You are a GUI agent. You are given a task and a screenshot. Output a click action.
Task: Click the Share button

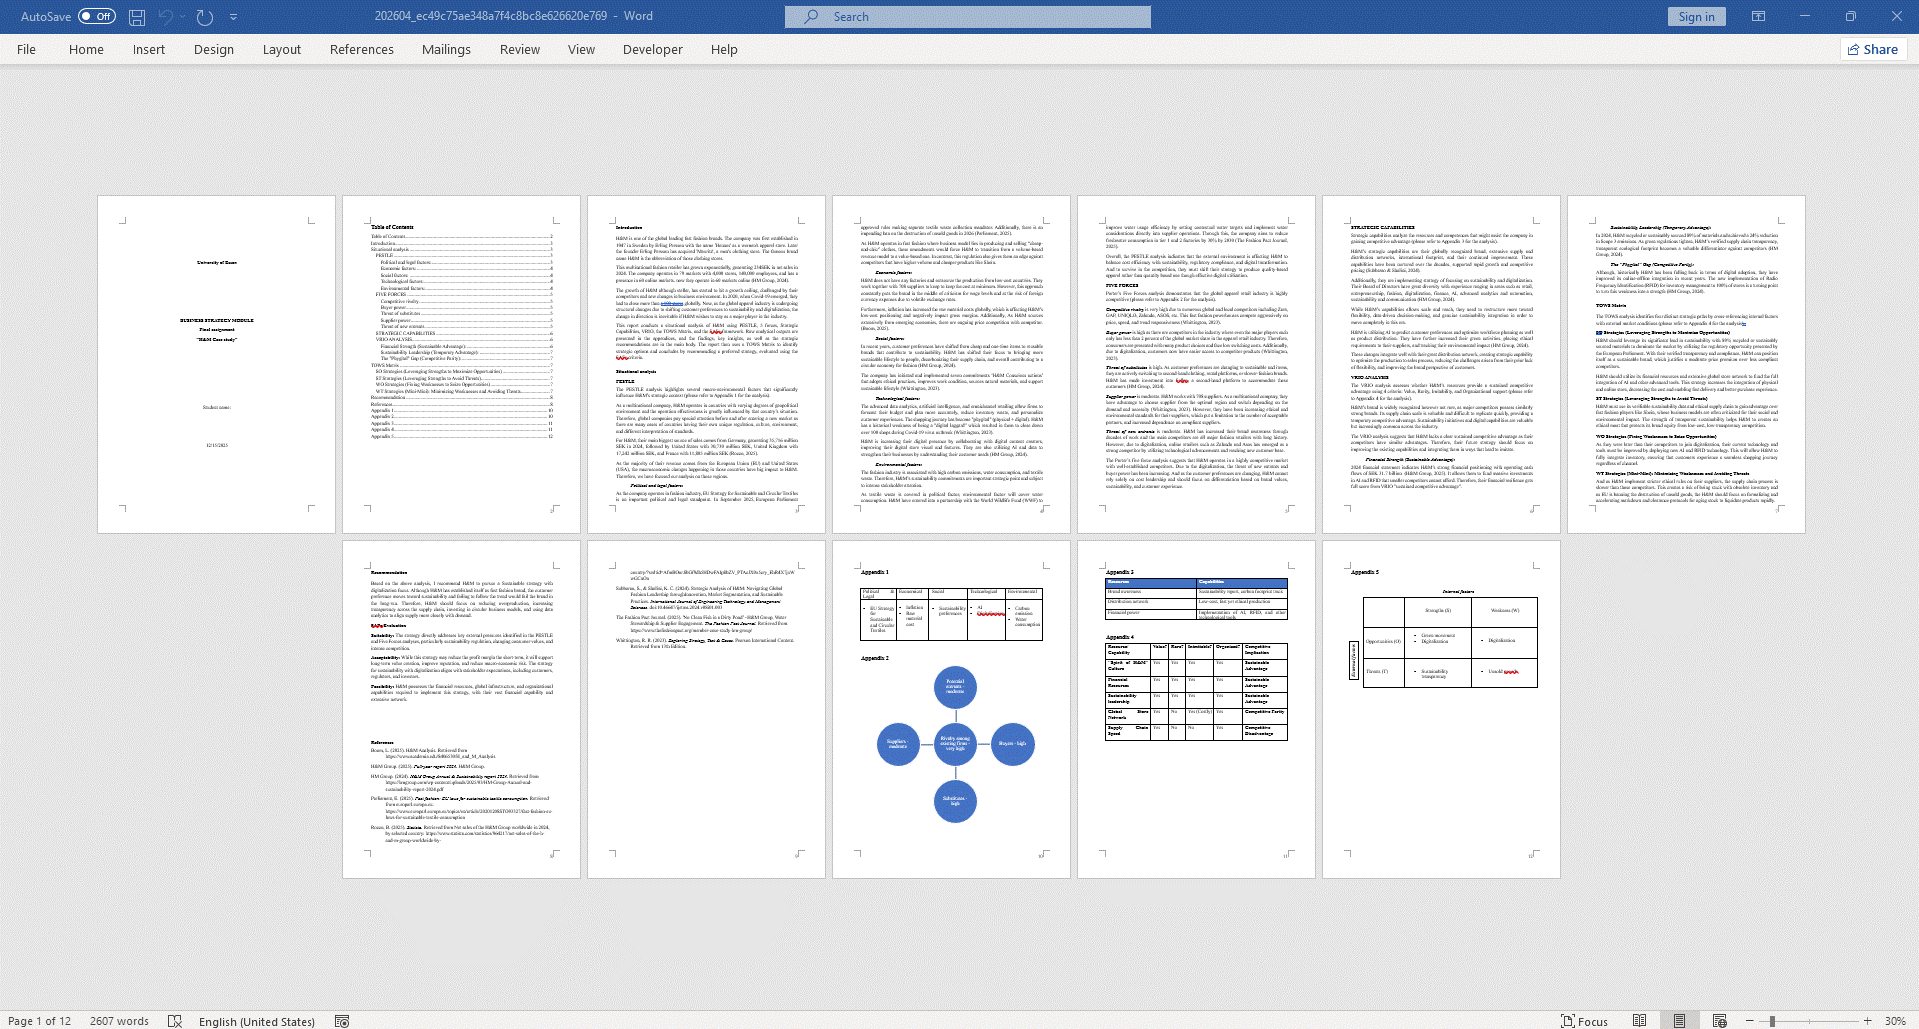point(1873,49)
